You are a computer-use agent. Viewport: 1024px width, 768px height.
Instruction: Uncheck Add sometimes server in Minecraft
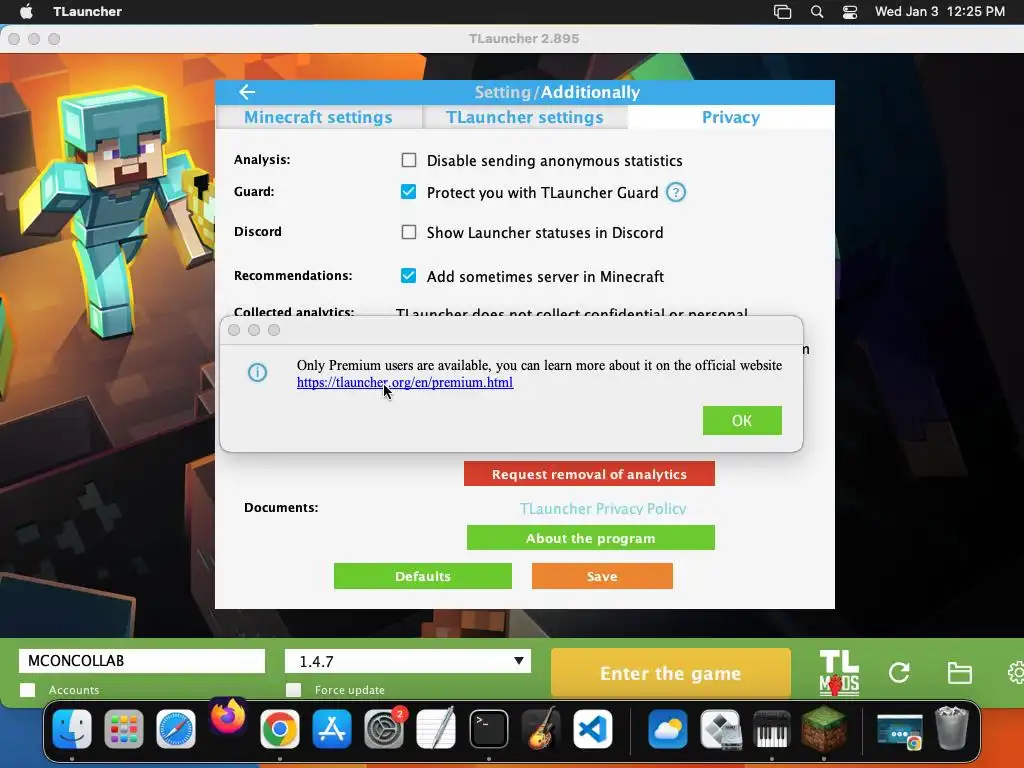409,276
